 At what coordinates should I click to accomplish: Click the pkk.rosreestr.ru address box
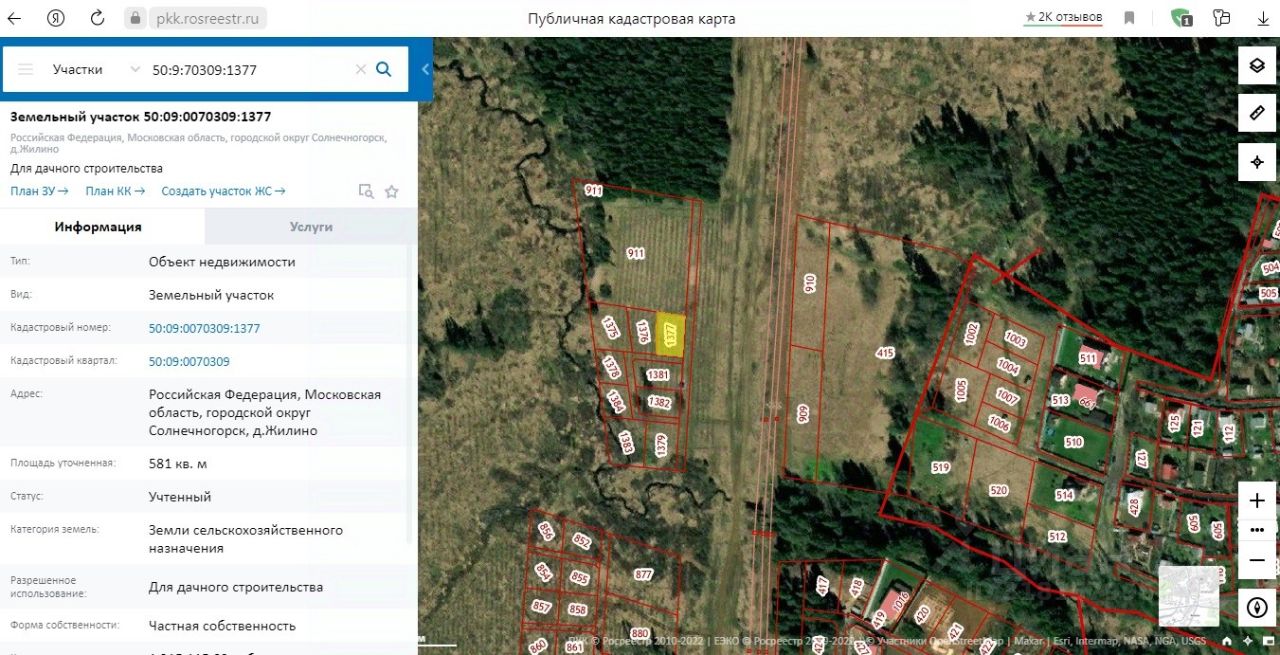click(x=207, y=18)
